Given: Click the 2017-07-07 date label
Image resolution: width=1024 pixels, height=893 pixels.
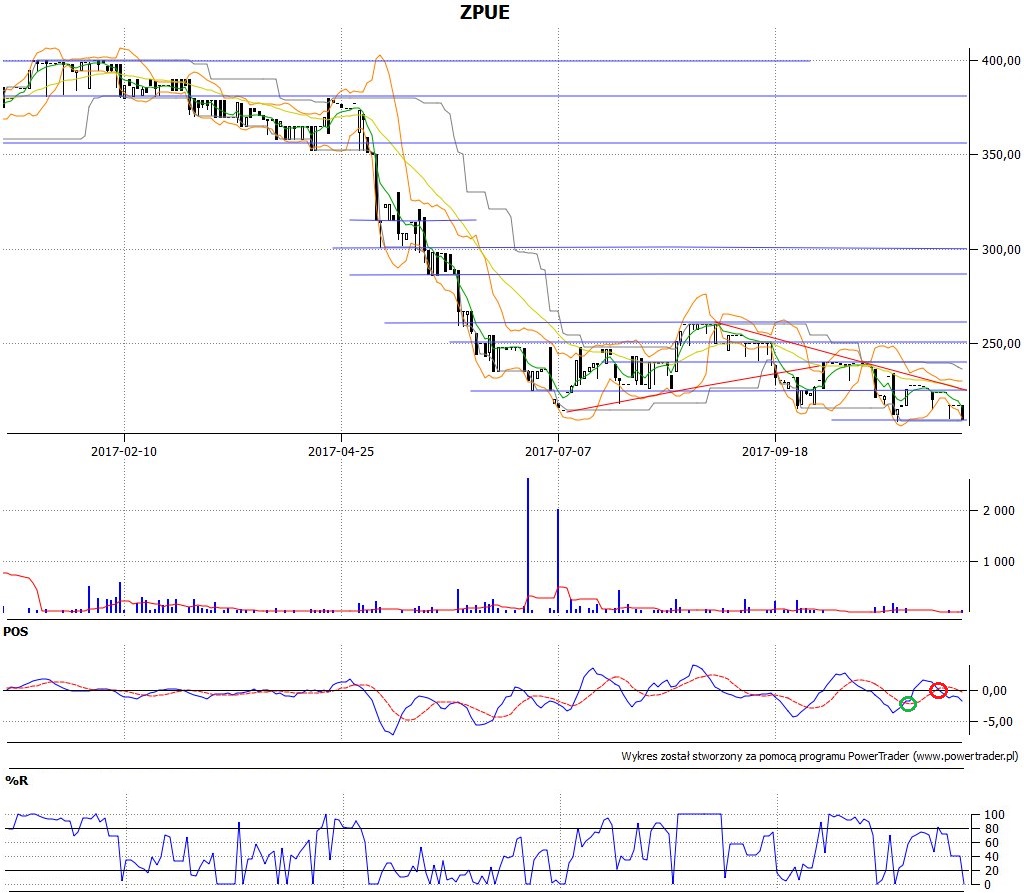Looking at the screenshot, I should (558, 451).
